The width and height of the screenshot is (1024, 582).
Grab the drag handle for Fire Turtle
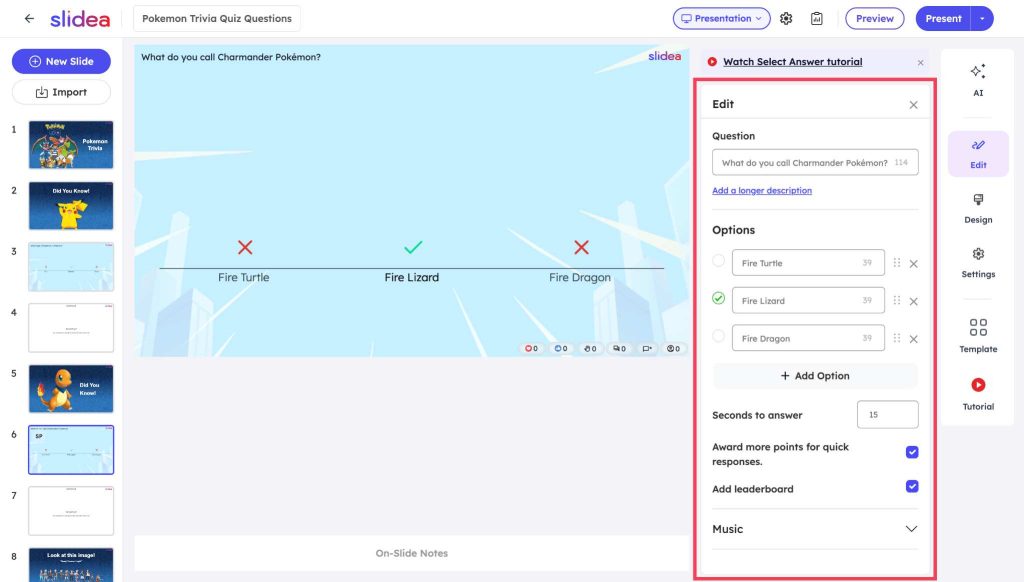[x=897, y=263]
